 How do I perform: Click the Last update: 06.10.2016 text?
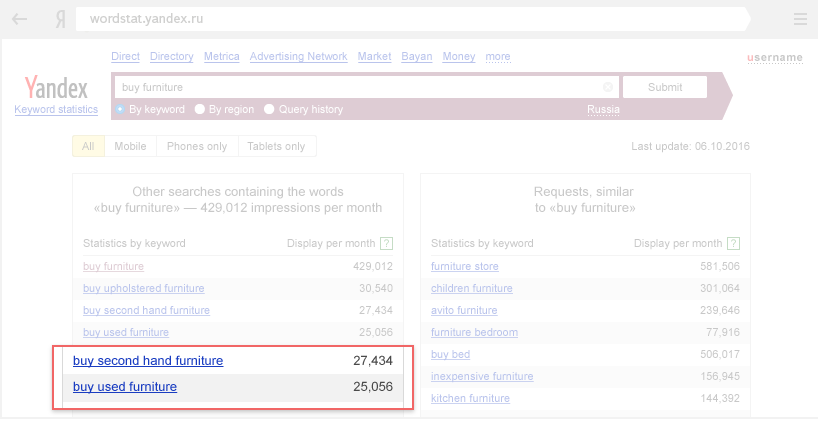(690, 146)
